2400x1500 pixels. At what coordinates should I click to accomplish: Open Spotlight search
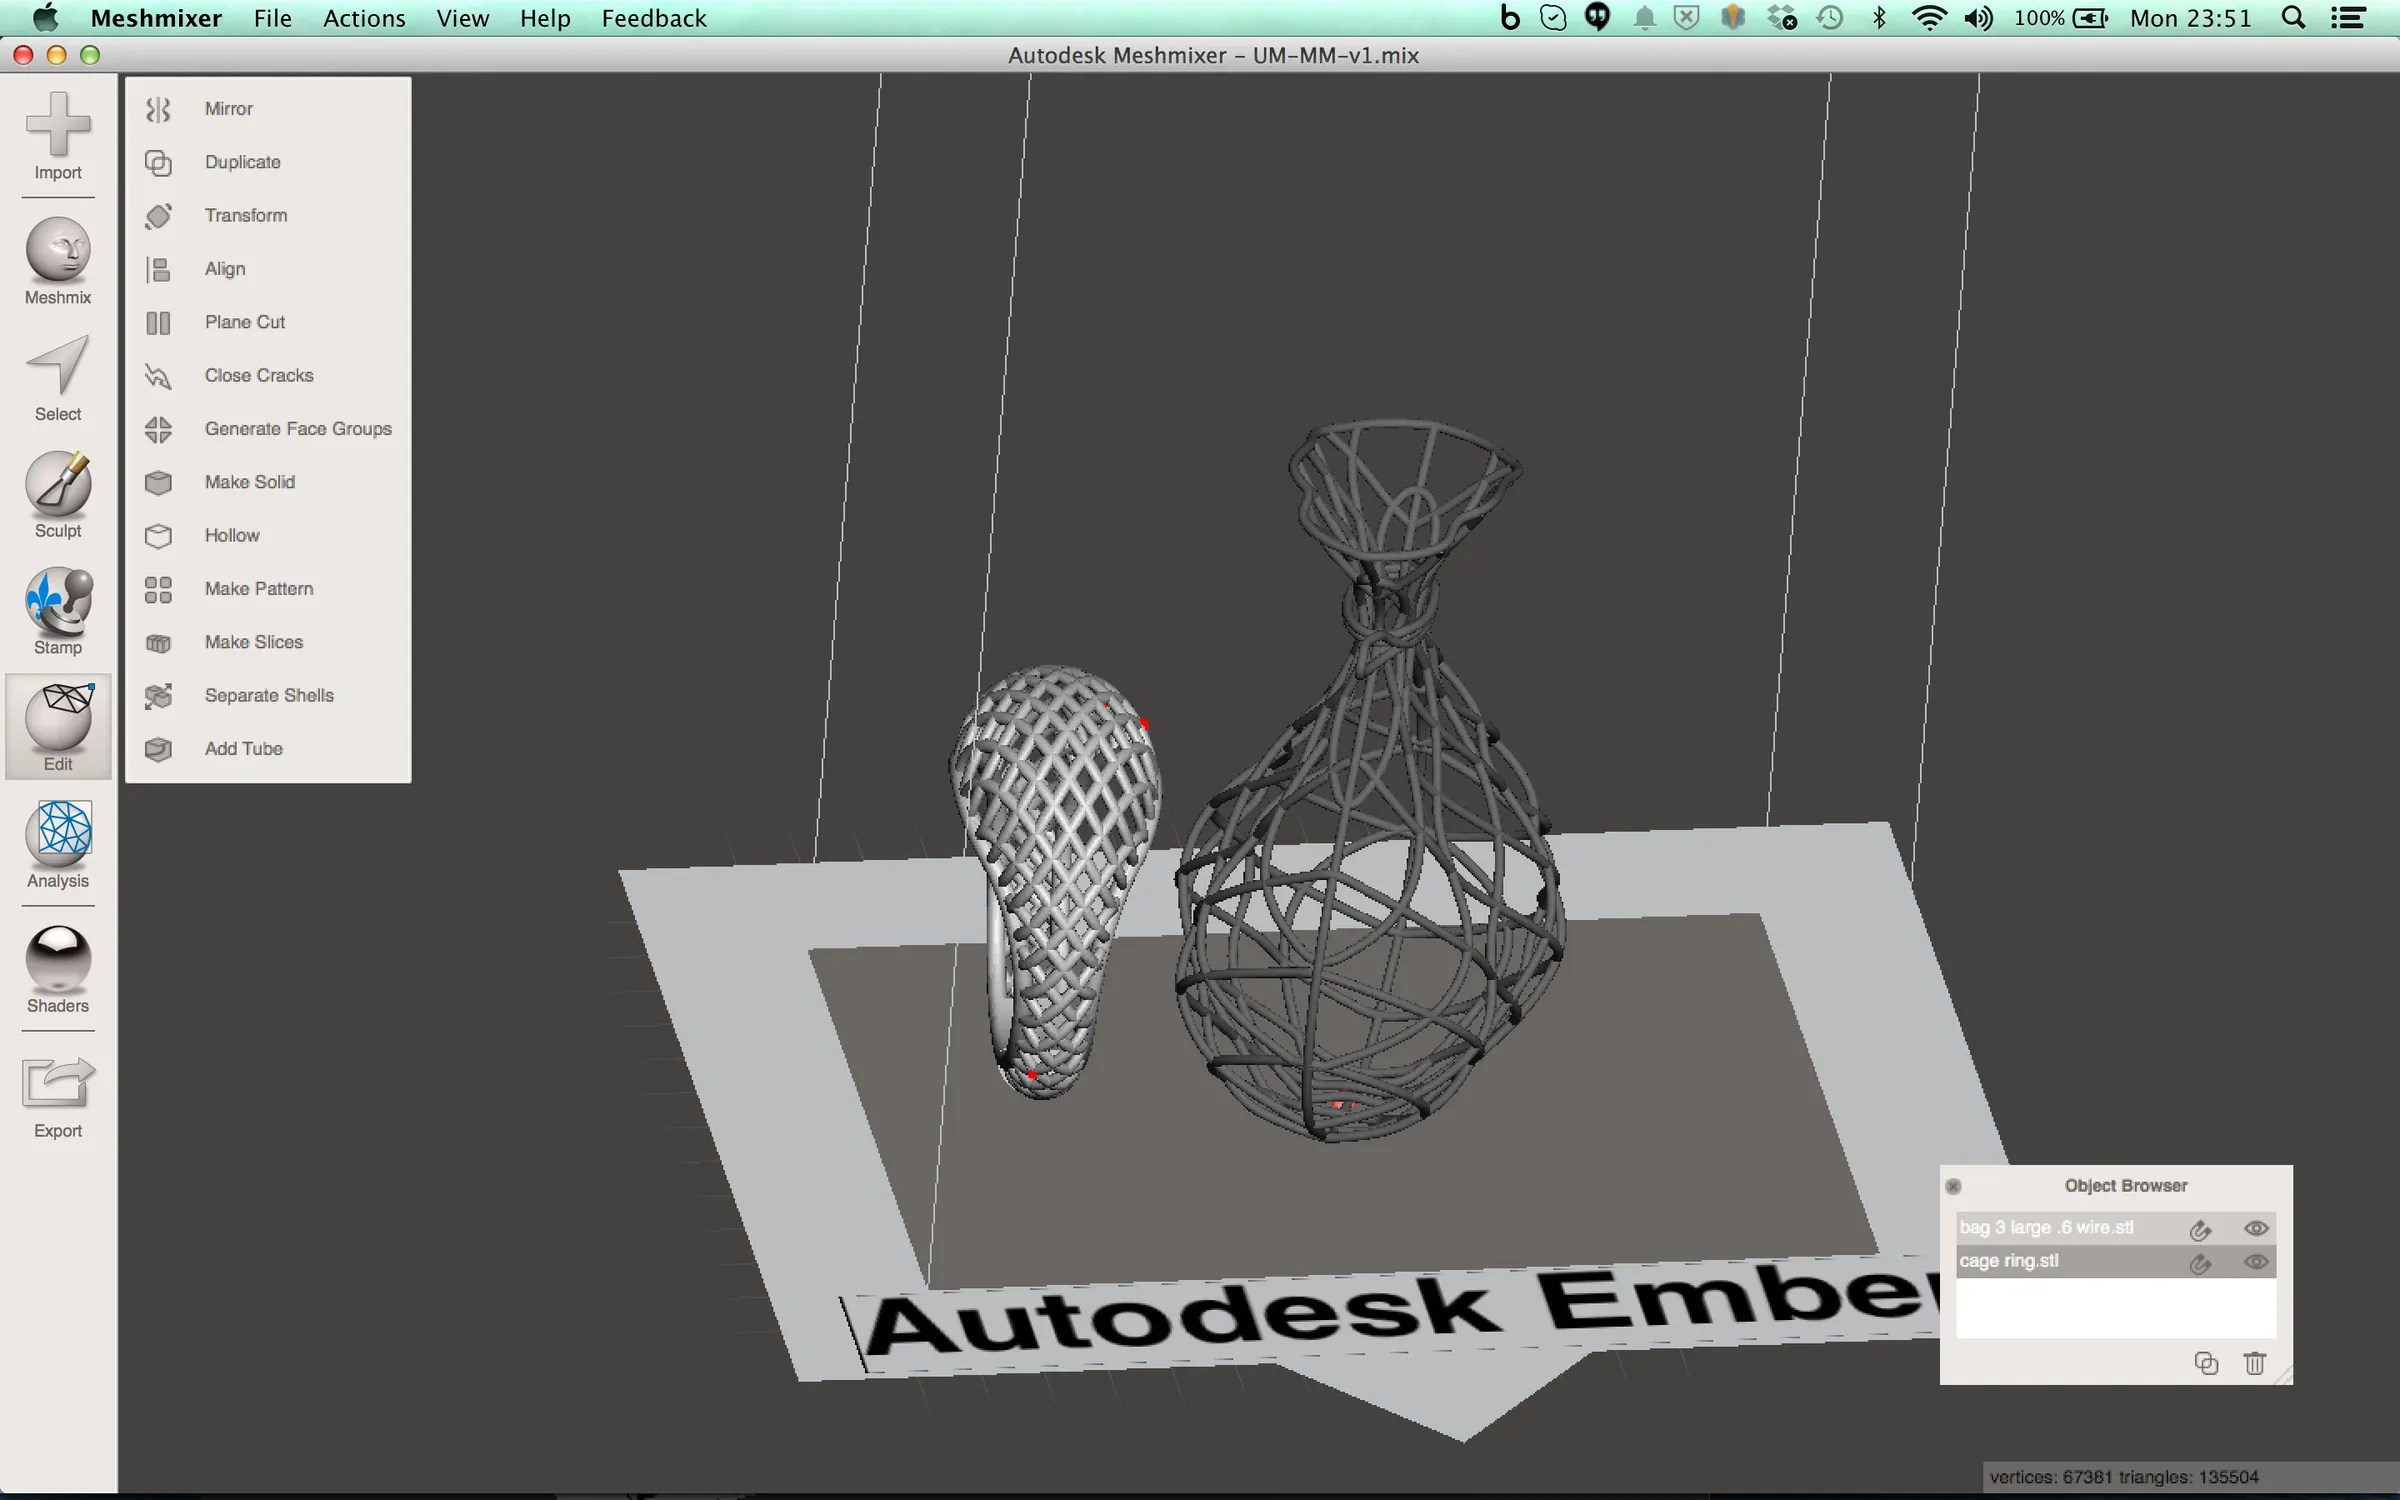click(2293, 18)
